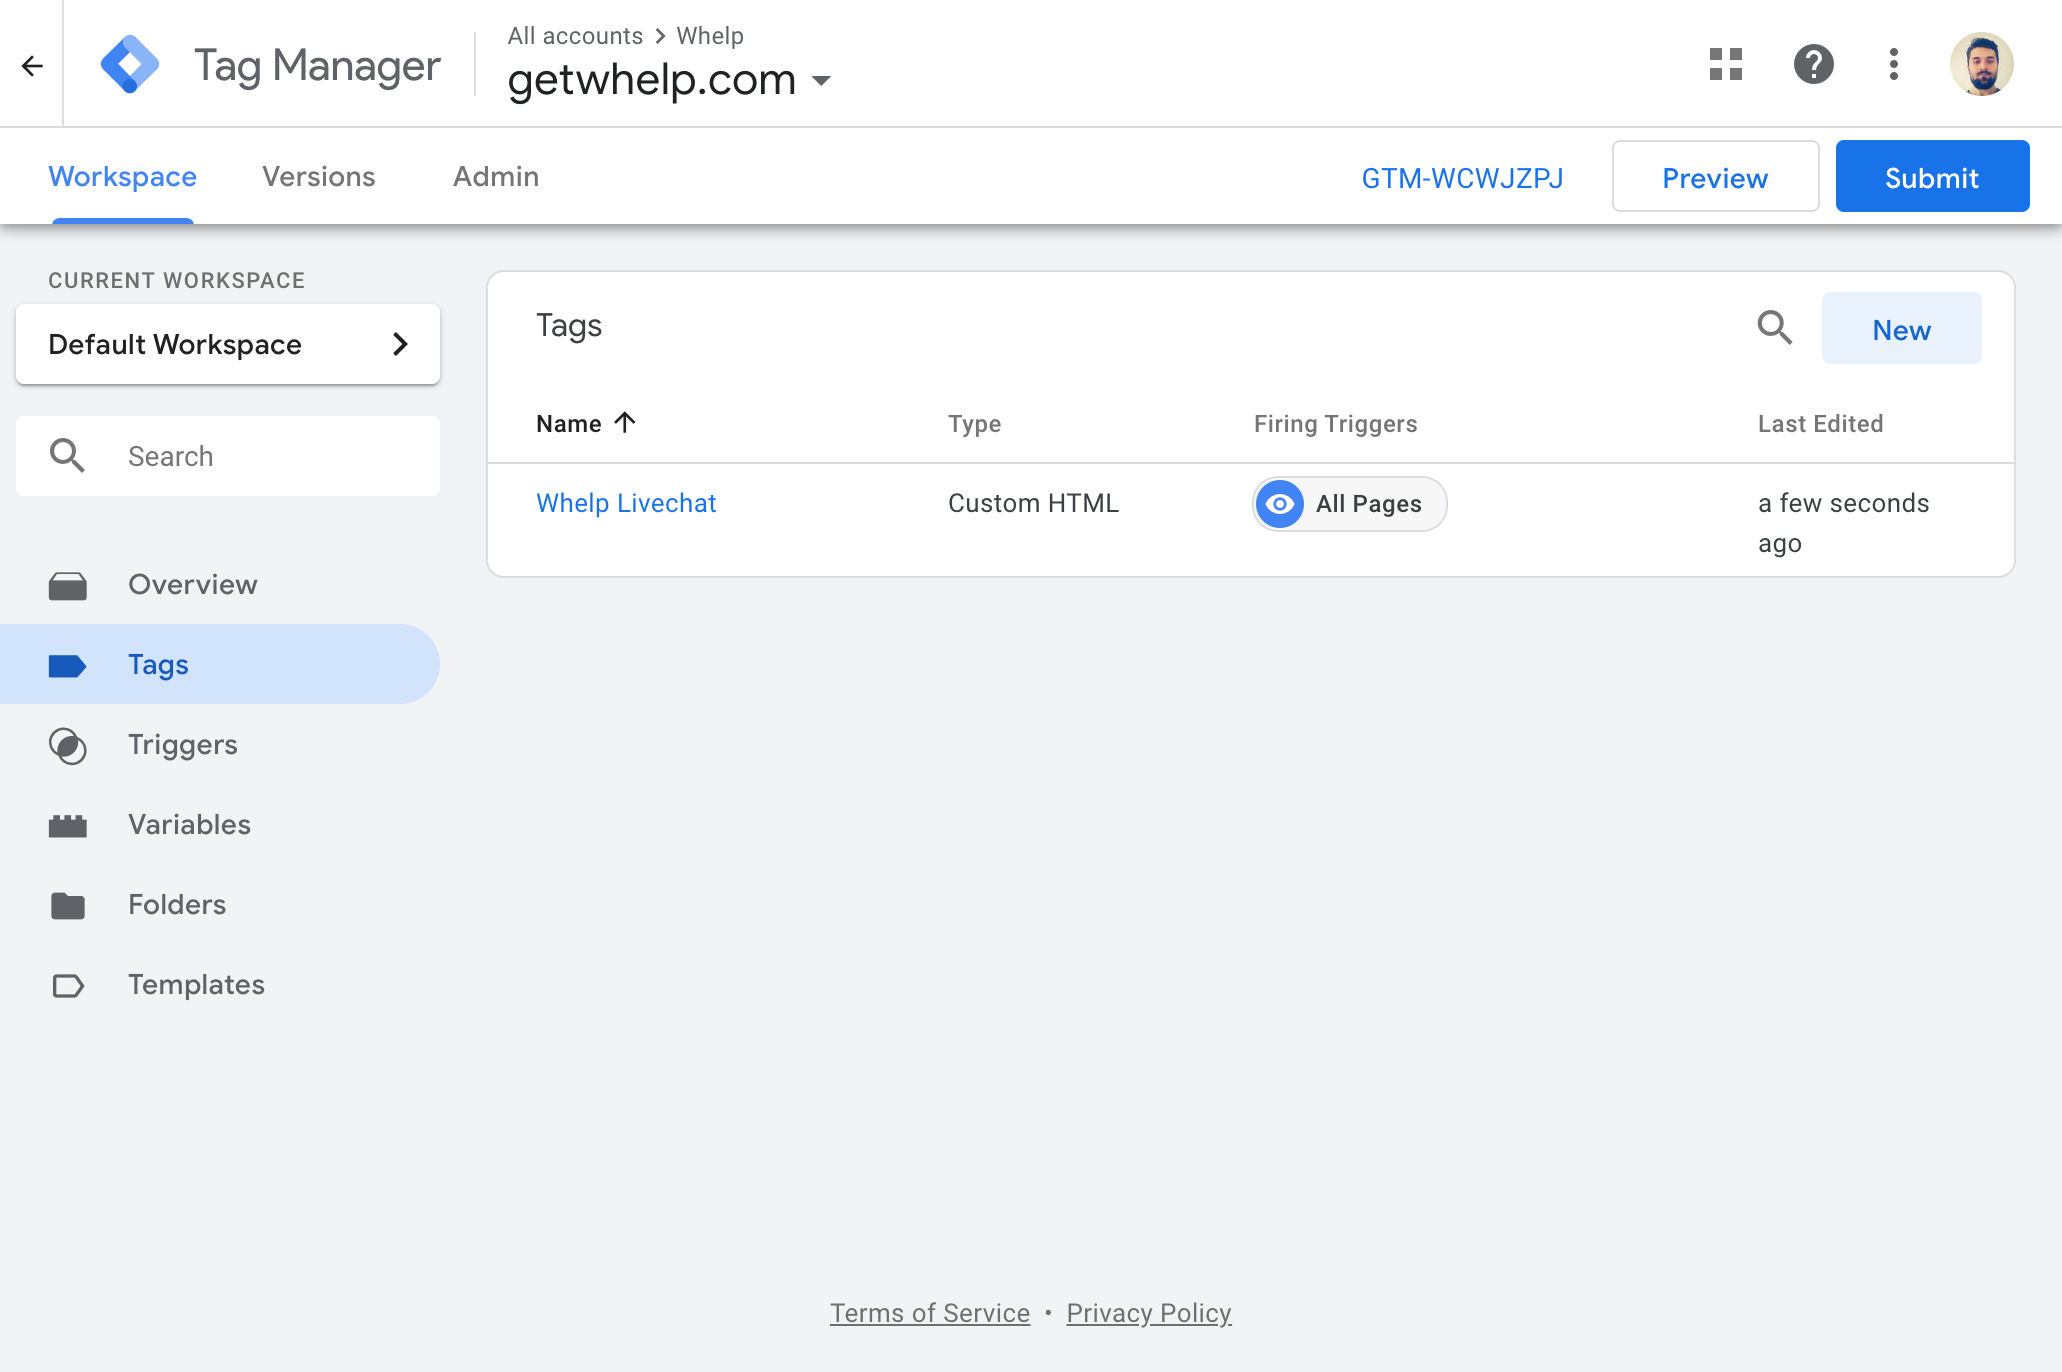Switch to the Admin tab

coord(496,177)
